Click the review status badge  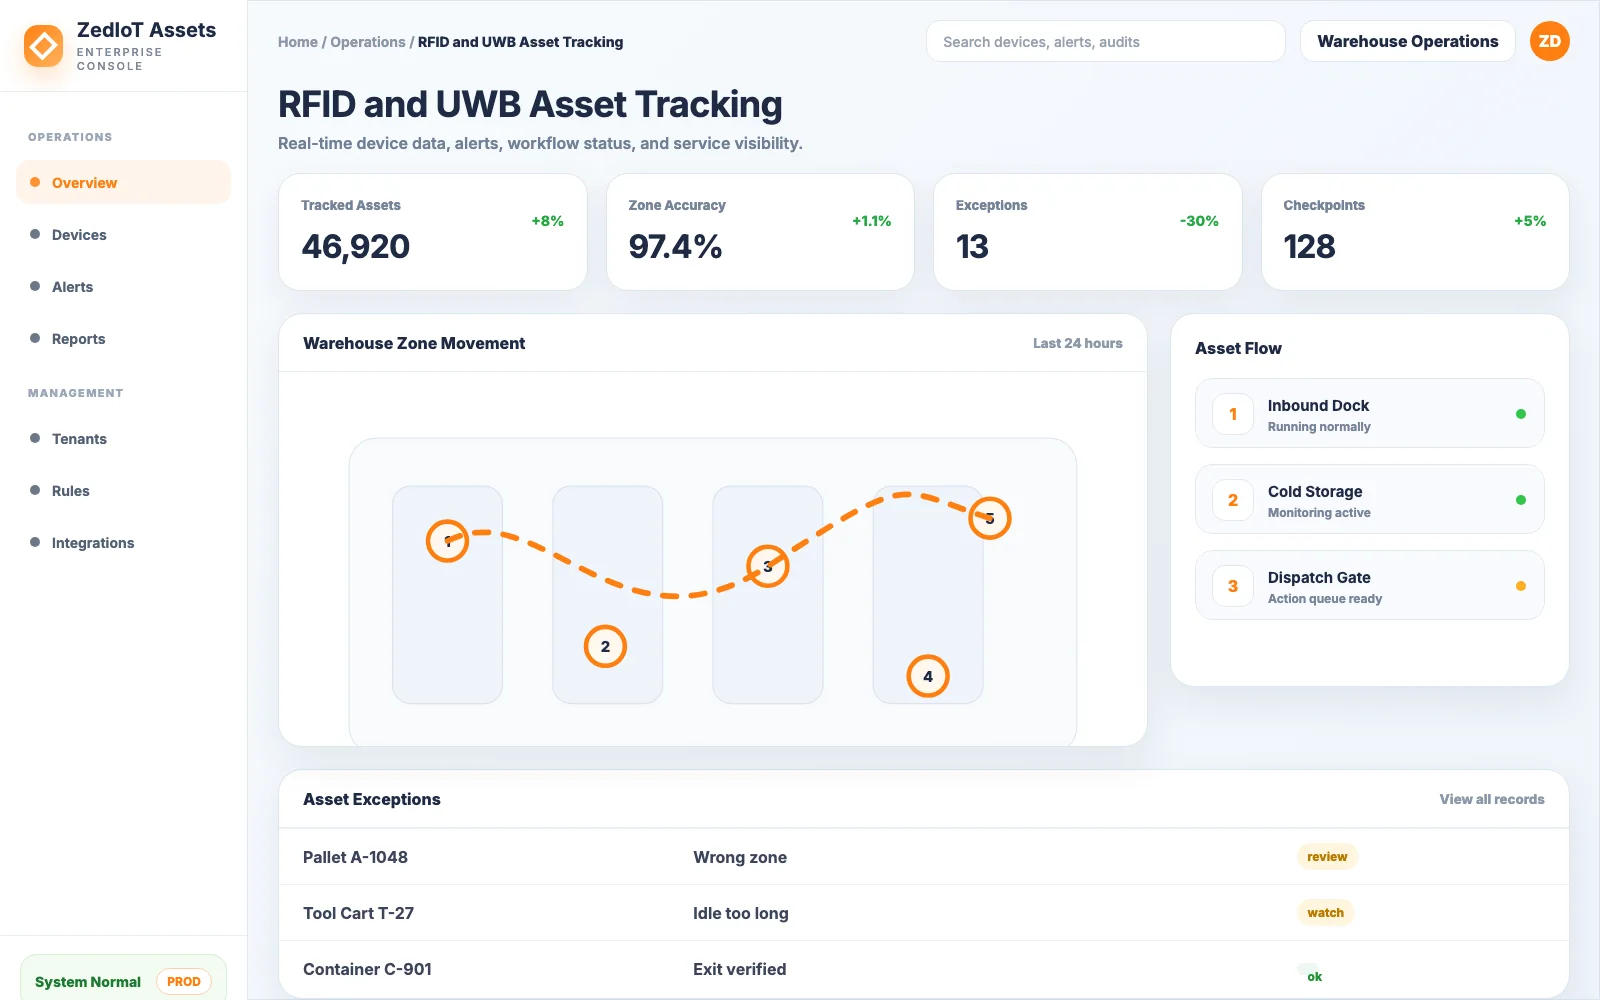1327,856
